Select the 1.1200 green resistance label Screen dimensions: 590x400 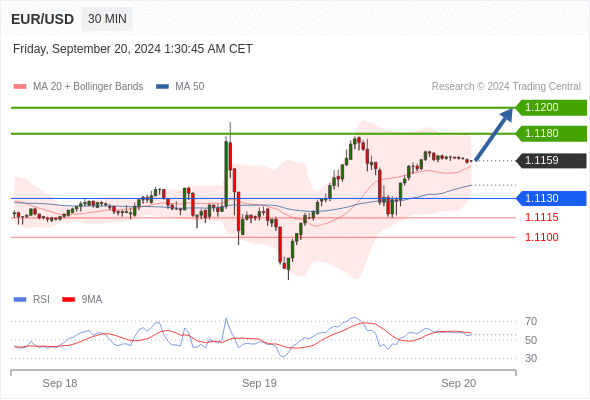551,108
